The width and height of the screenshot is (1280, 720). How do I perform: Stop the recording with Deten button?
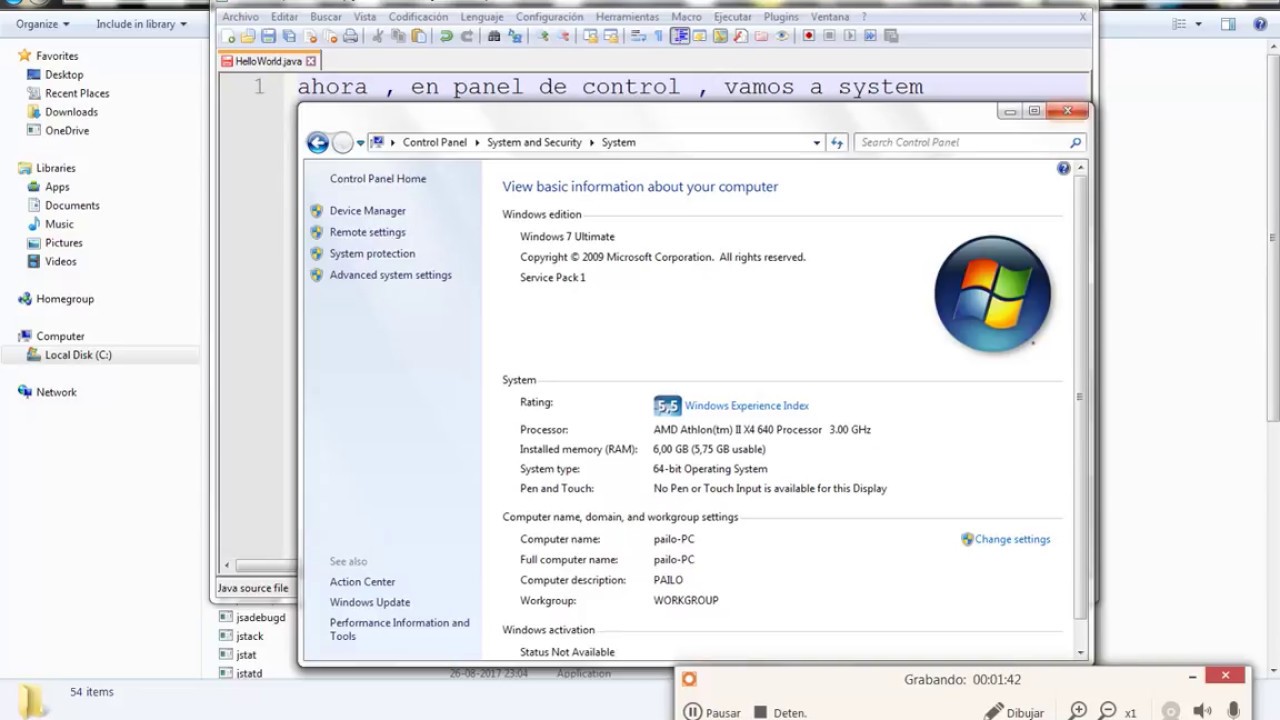coord(780,712)
